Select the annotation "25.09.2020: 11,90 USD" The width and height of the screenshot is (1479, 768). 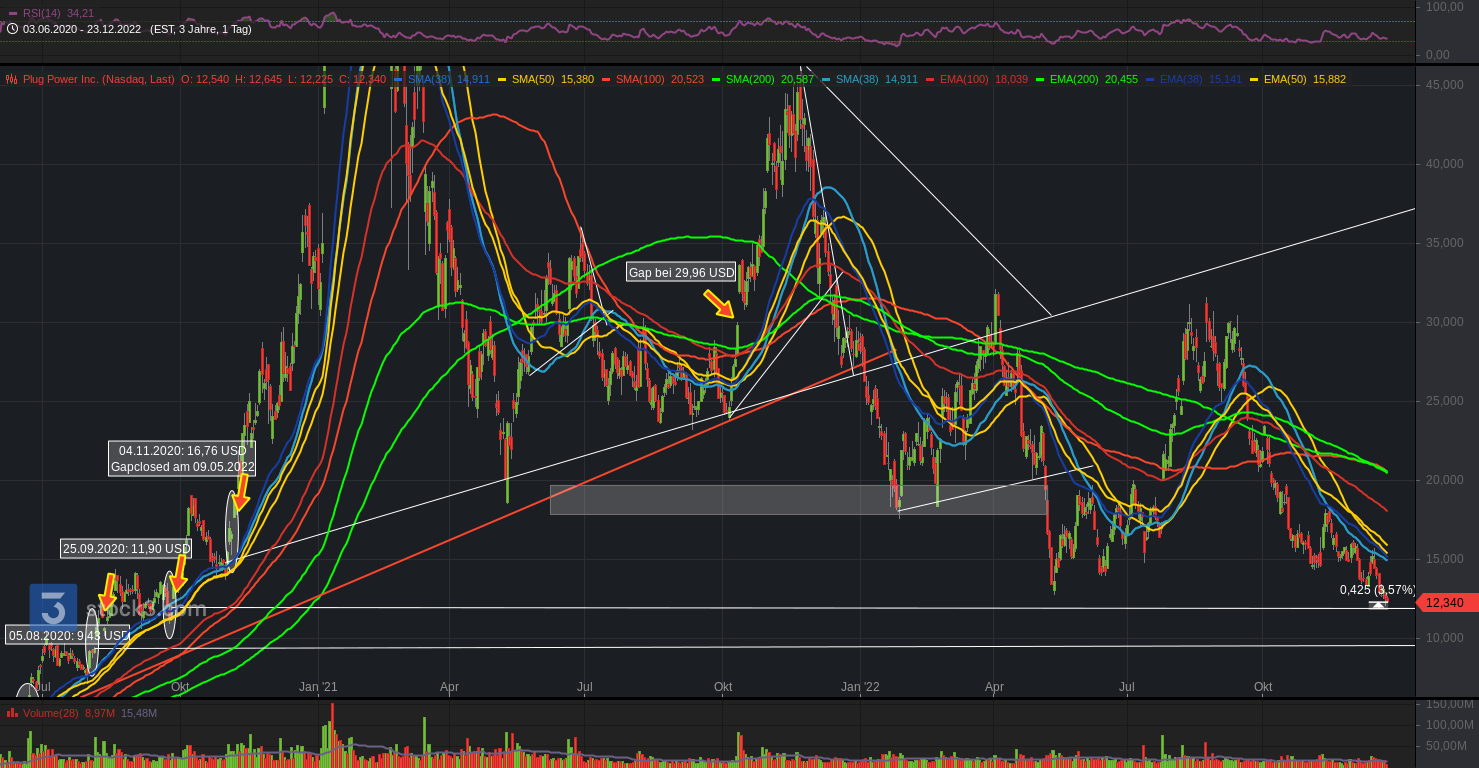tap(126, 548)
